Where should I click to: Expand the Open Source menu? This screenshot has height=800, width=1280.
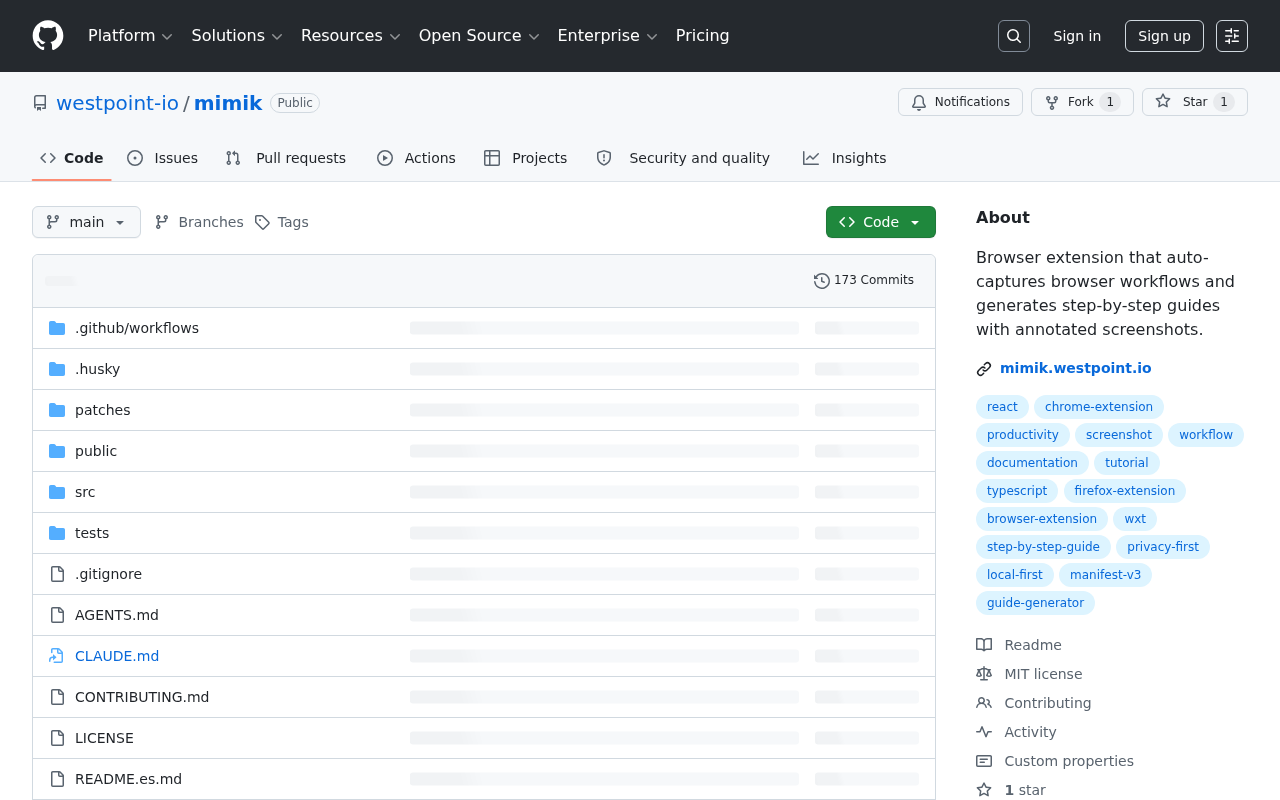coord(479,36)
